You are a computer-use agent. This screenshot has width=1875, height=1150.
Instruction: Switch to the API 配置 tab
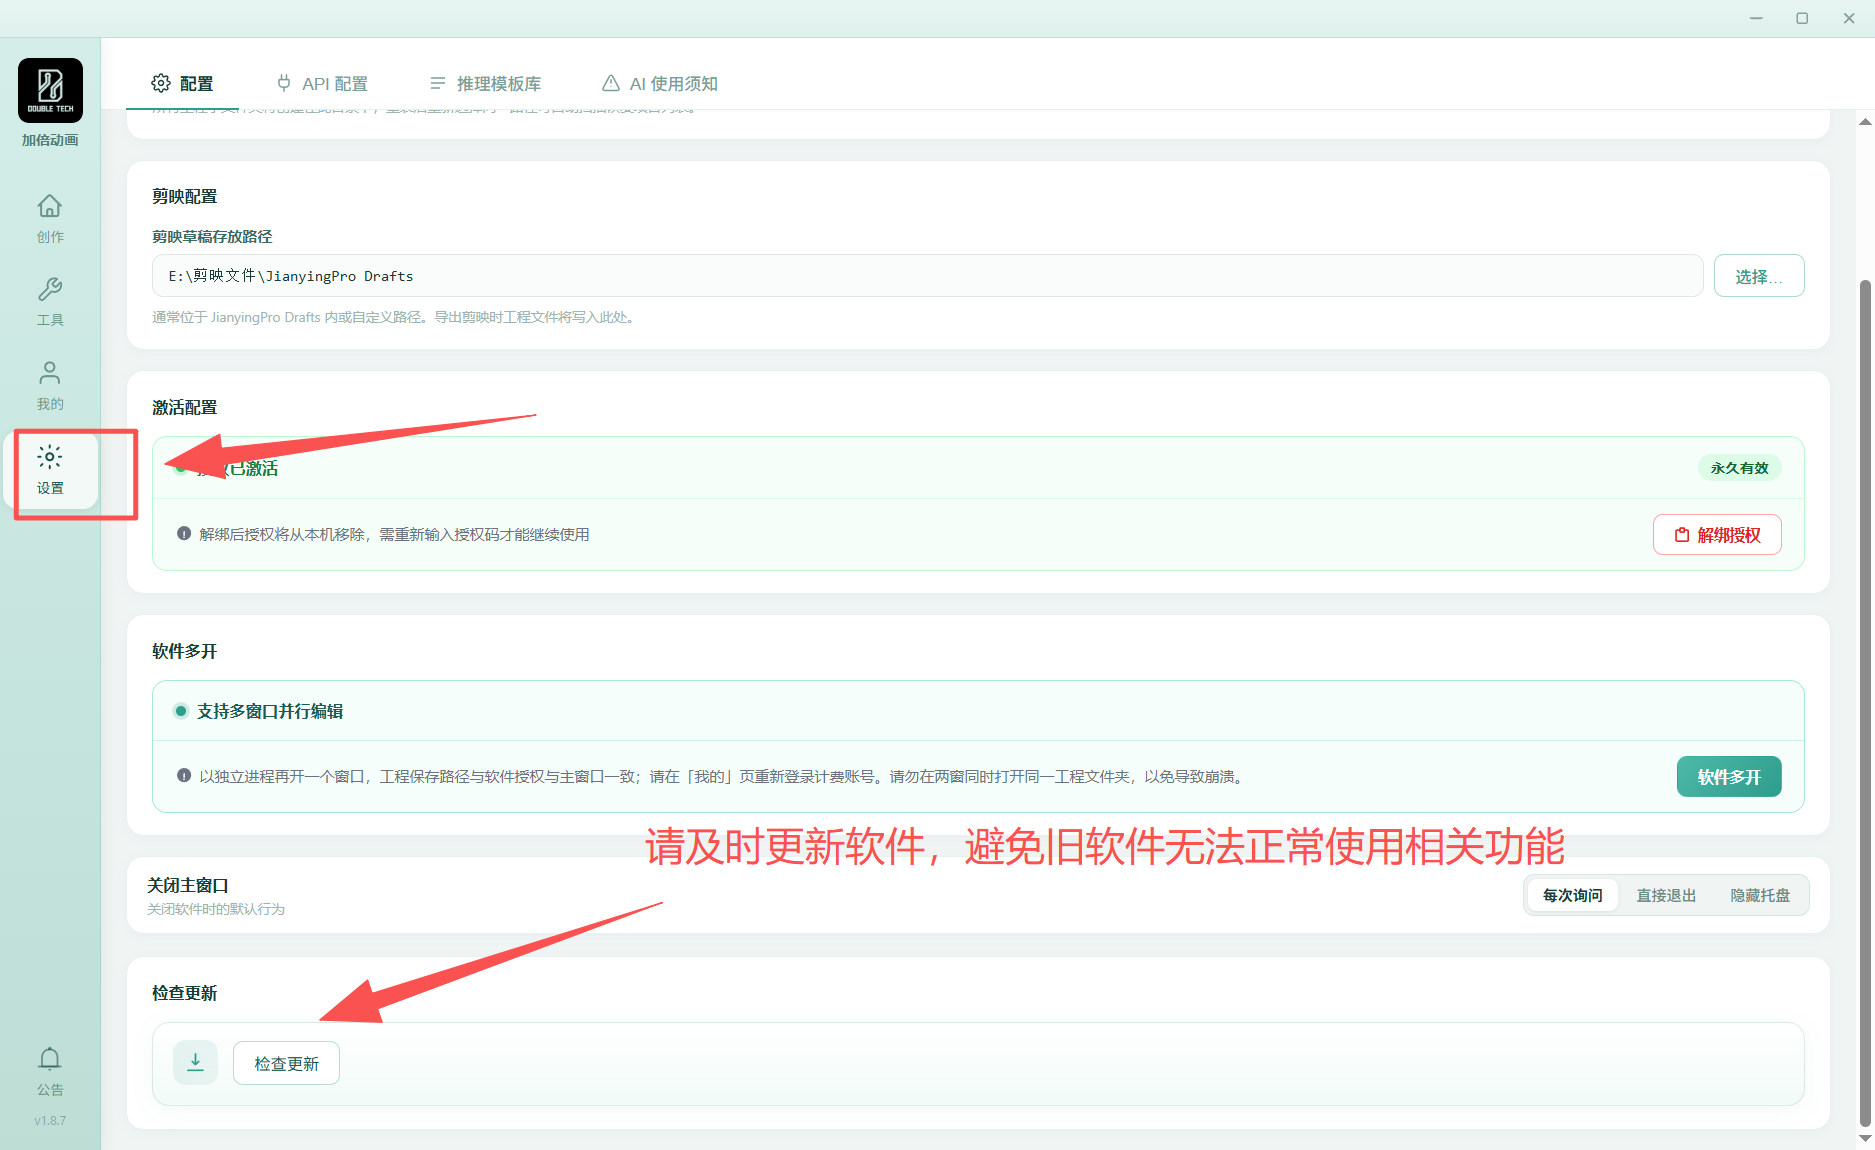(x=322, y=84)
